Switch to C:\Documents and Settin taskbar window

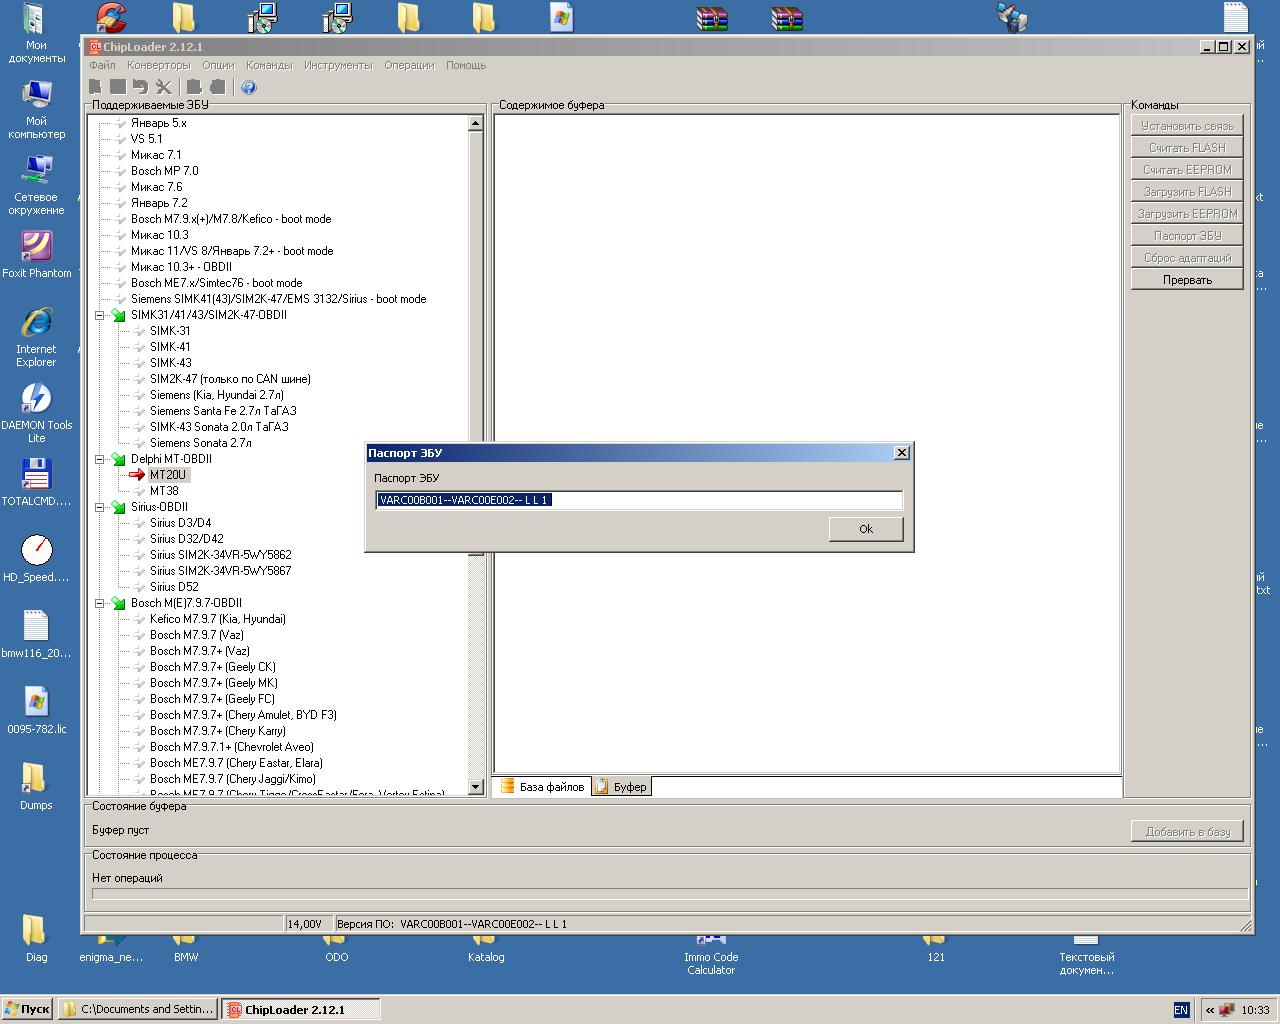click(137, 1009)
